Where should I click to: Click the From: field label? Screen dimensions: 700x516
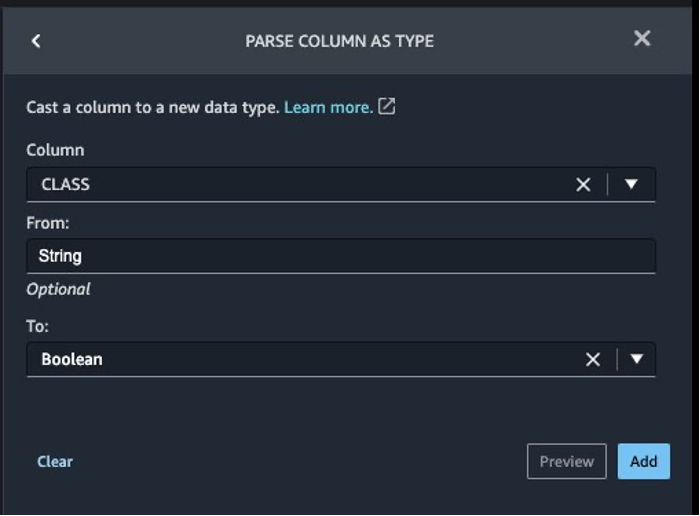48,223
